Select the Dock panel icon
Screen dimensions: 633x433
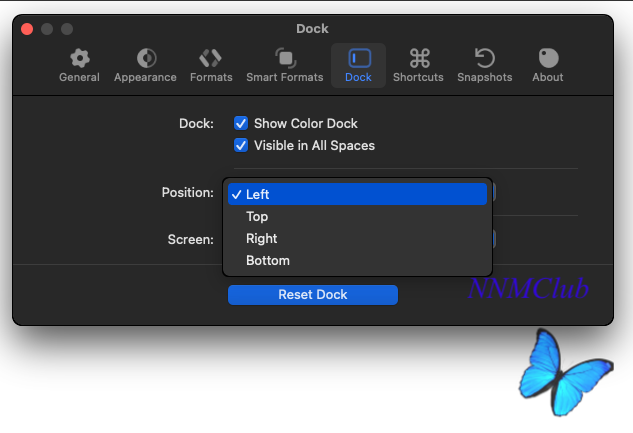[359, 58]
